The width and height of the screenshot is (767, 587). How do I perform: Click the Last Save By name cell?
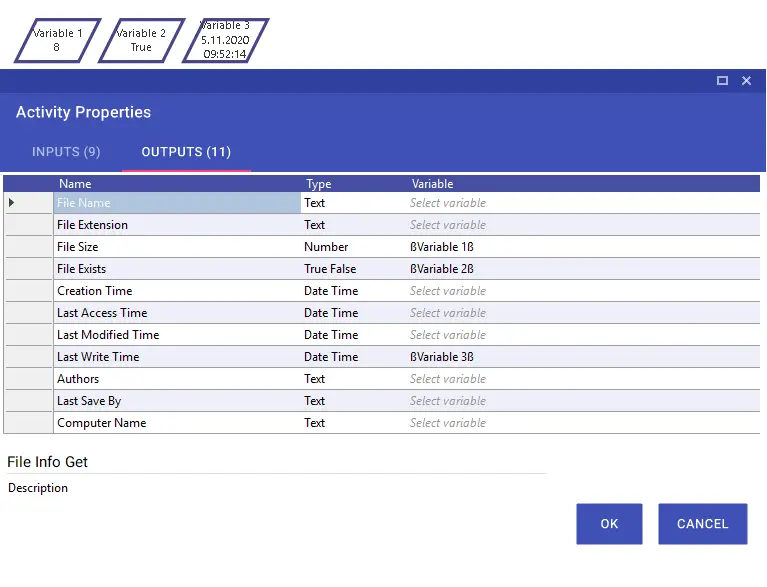[x=177, y=401]
